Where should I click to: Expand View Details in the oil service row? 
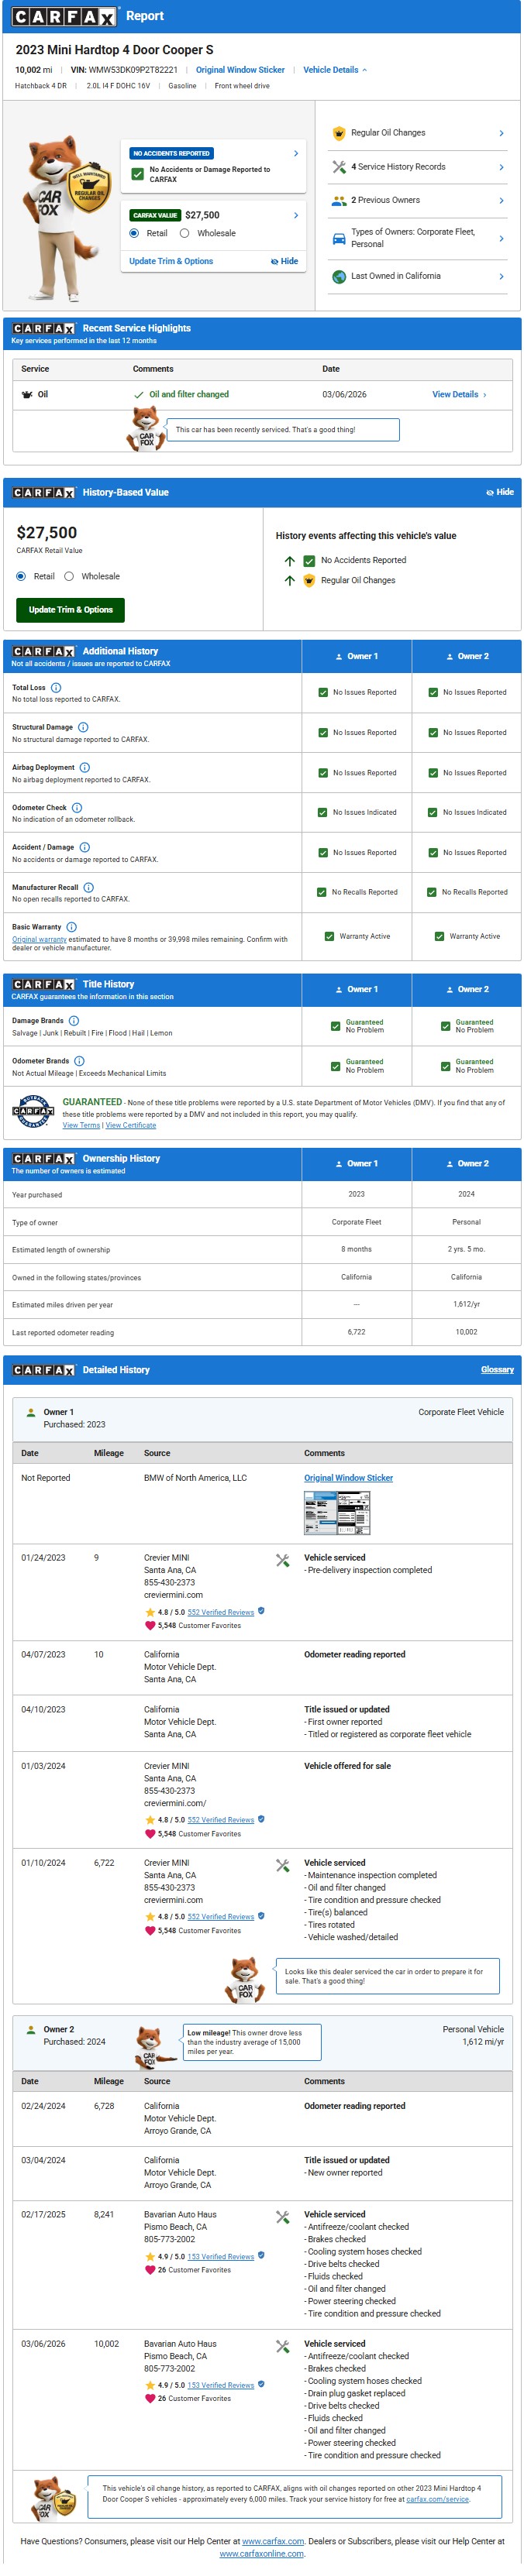click(x=460, y=395)
